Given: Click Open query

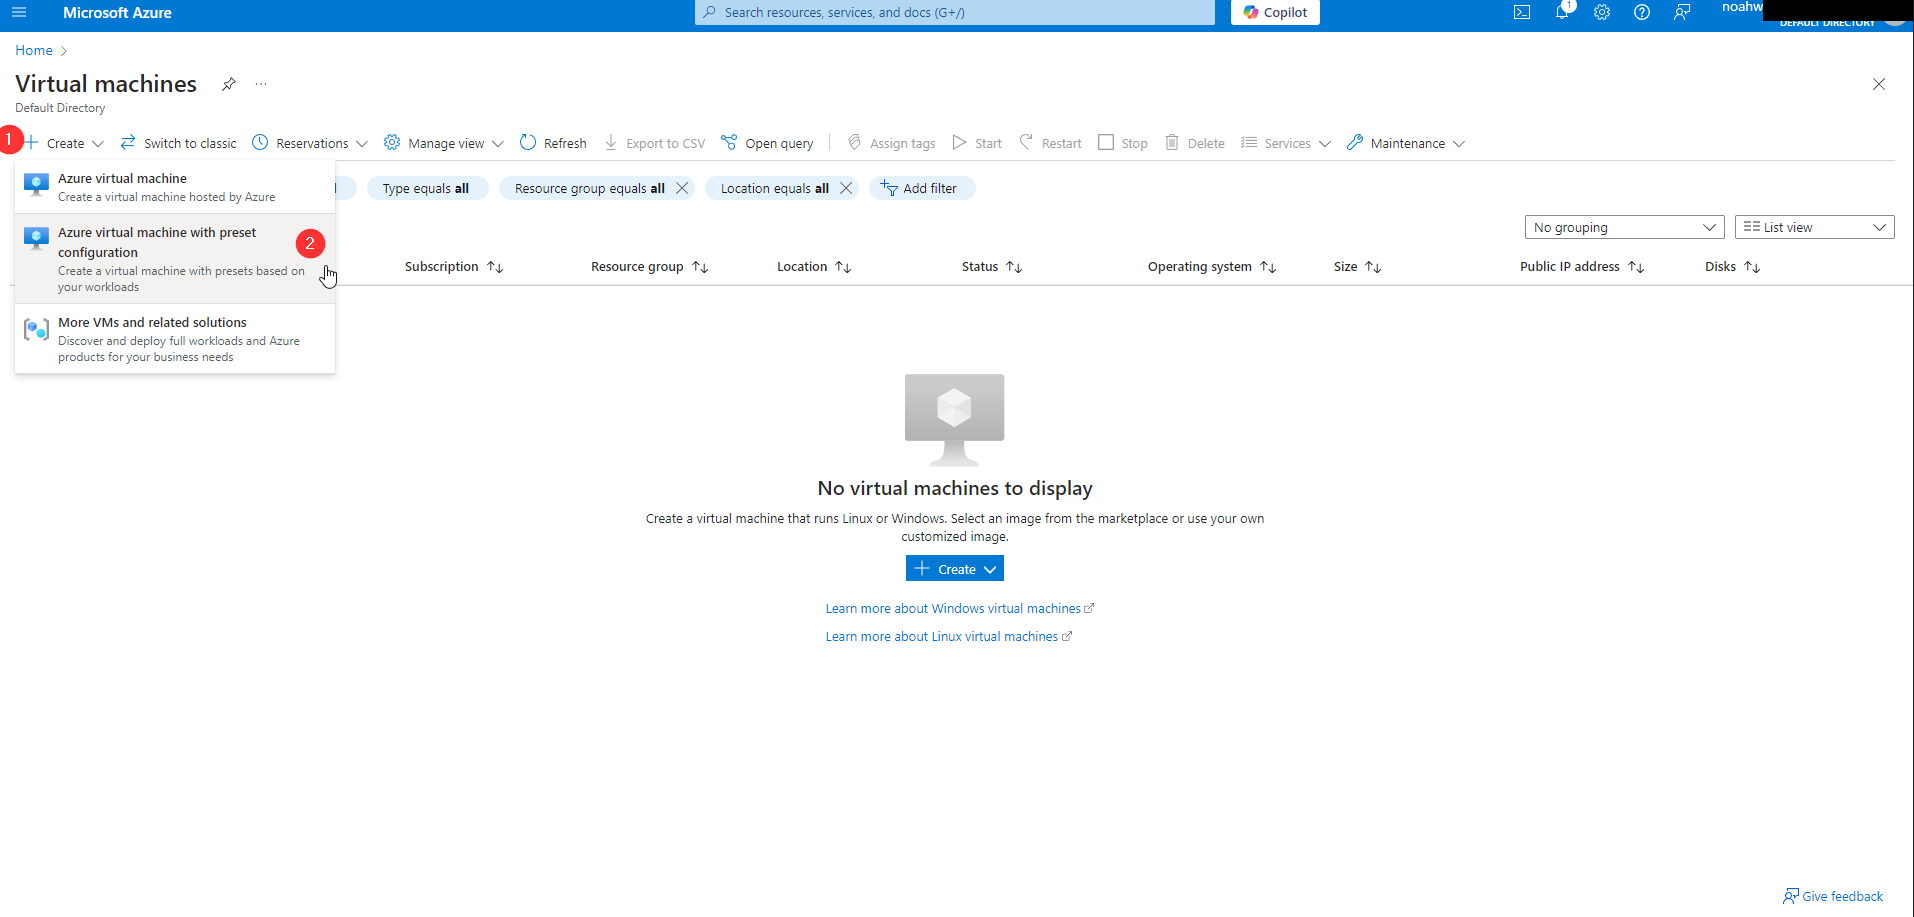Looking at the screenshot, I should [x=768, y=143].
